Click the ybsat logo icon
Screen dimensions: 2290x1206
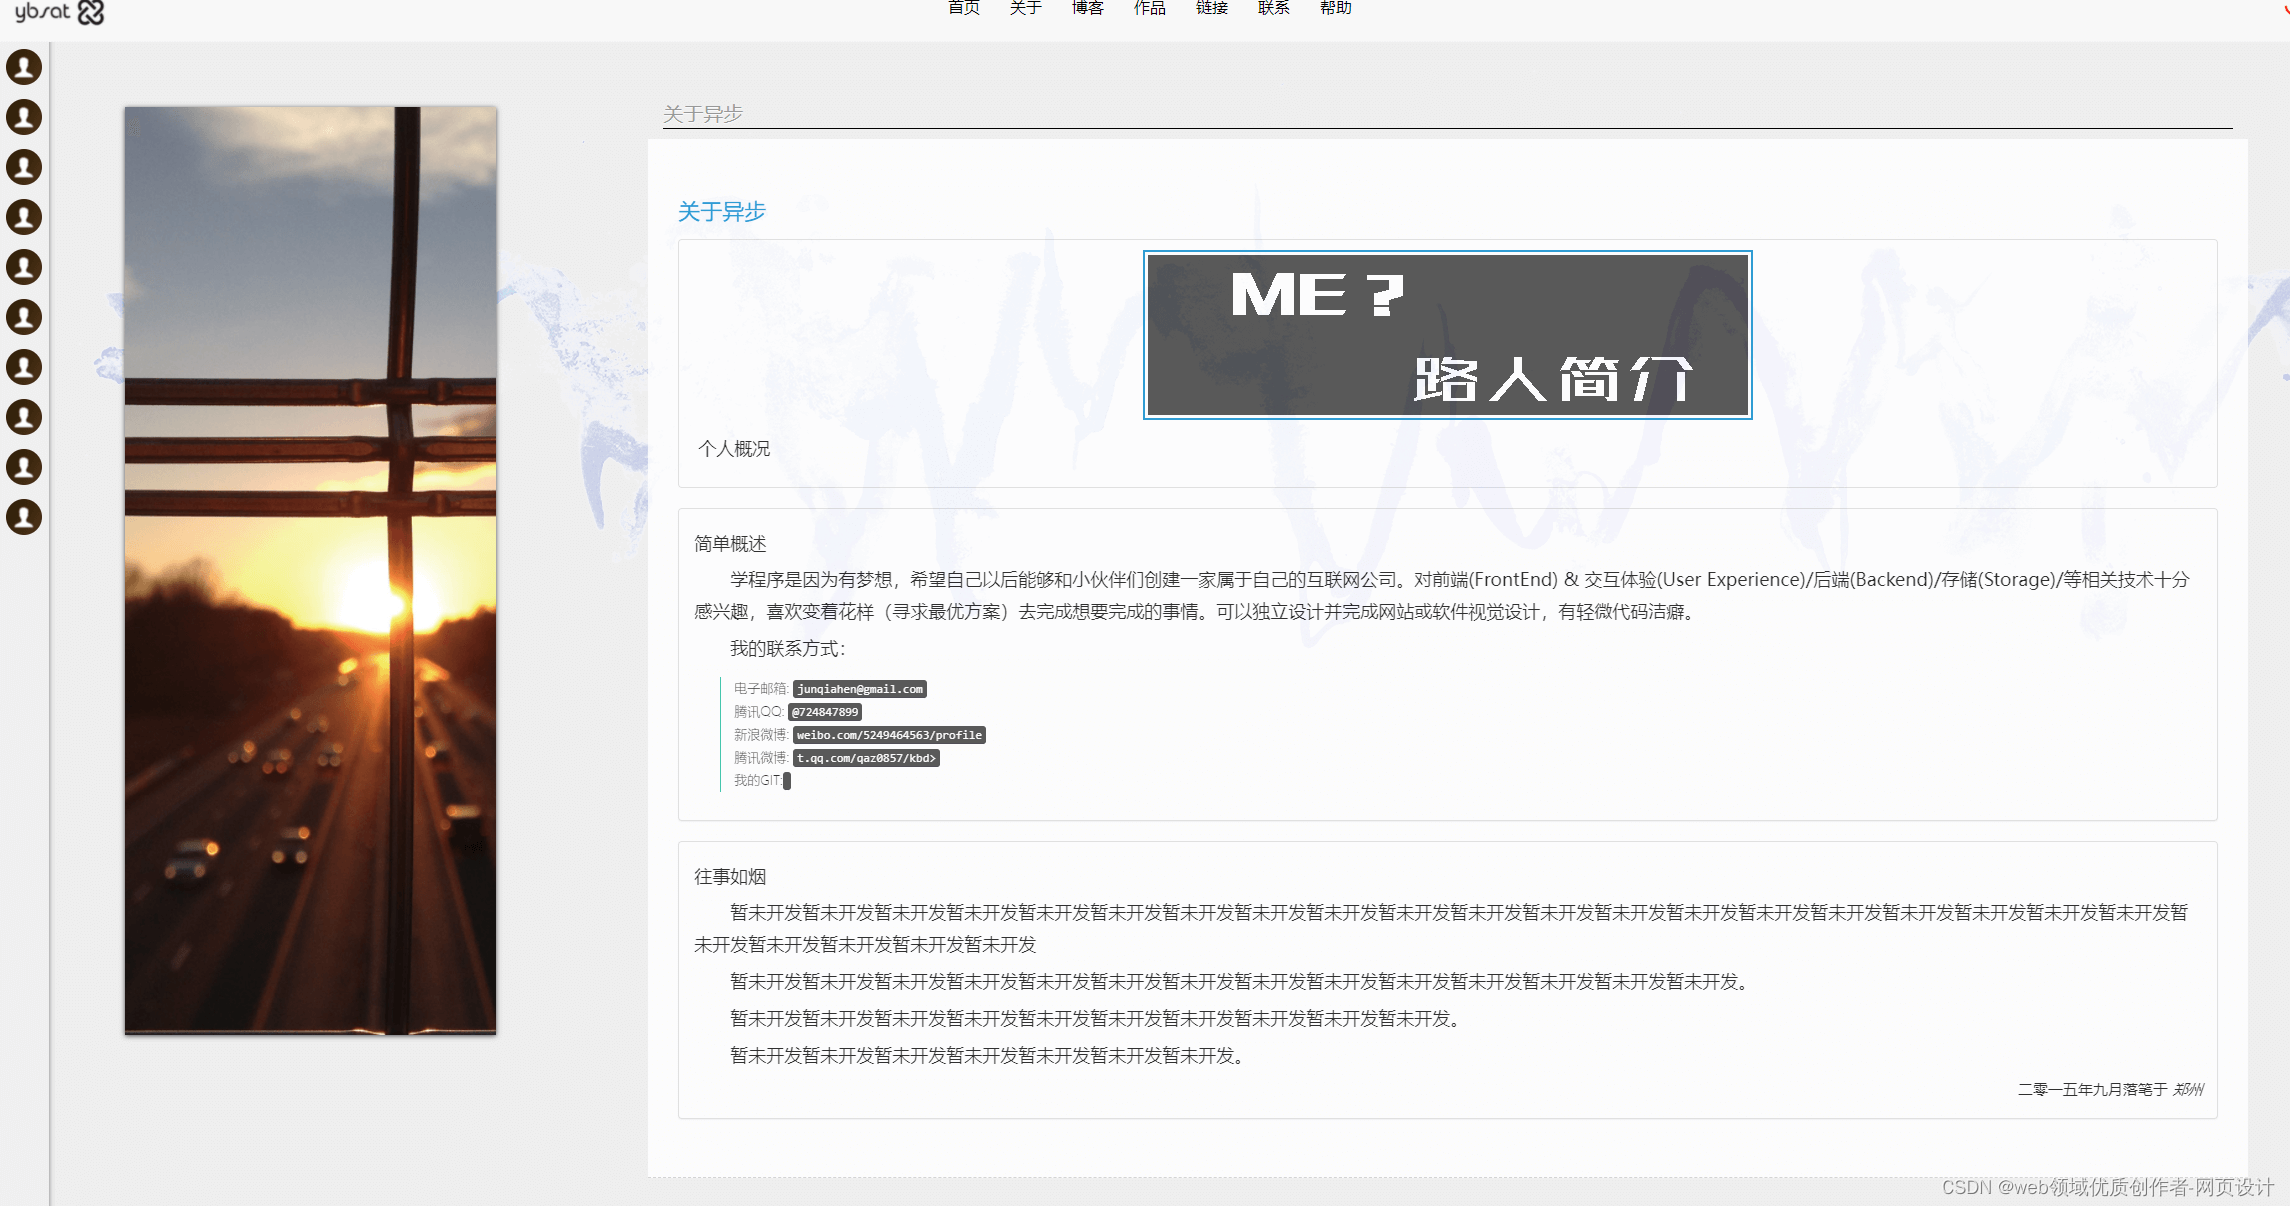(x=59, y=12)
